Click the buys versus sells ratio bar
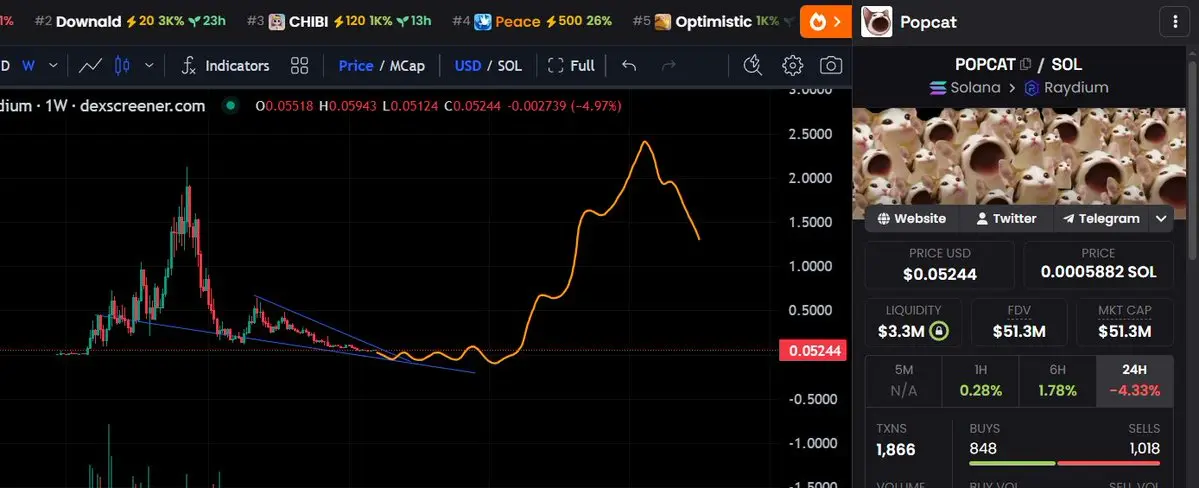This screenshot has width=1199, height=488. pyautogui.click(x=1064, y=463)
